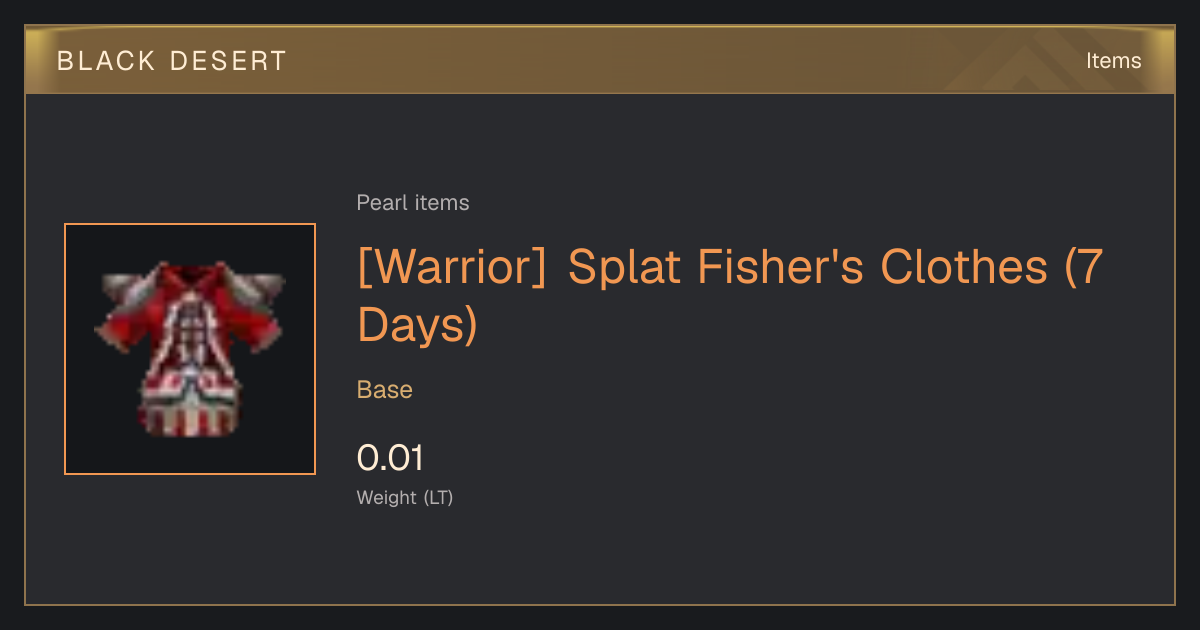Click the Weight (LT) caption
Viewport: 1200px width, 630px height.
(x=405, y=497)
